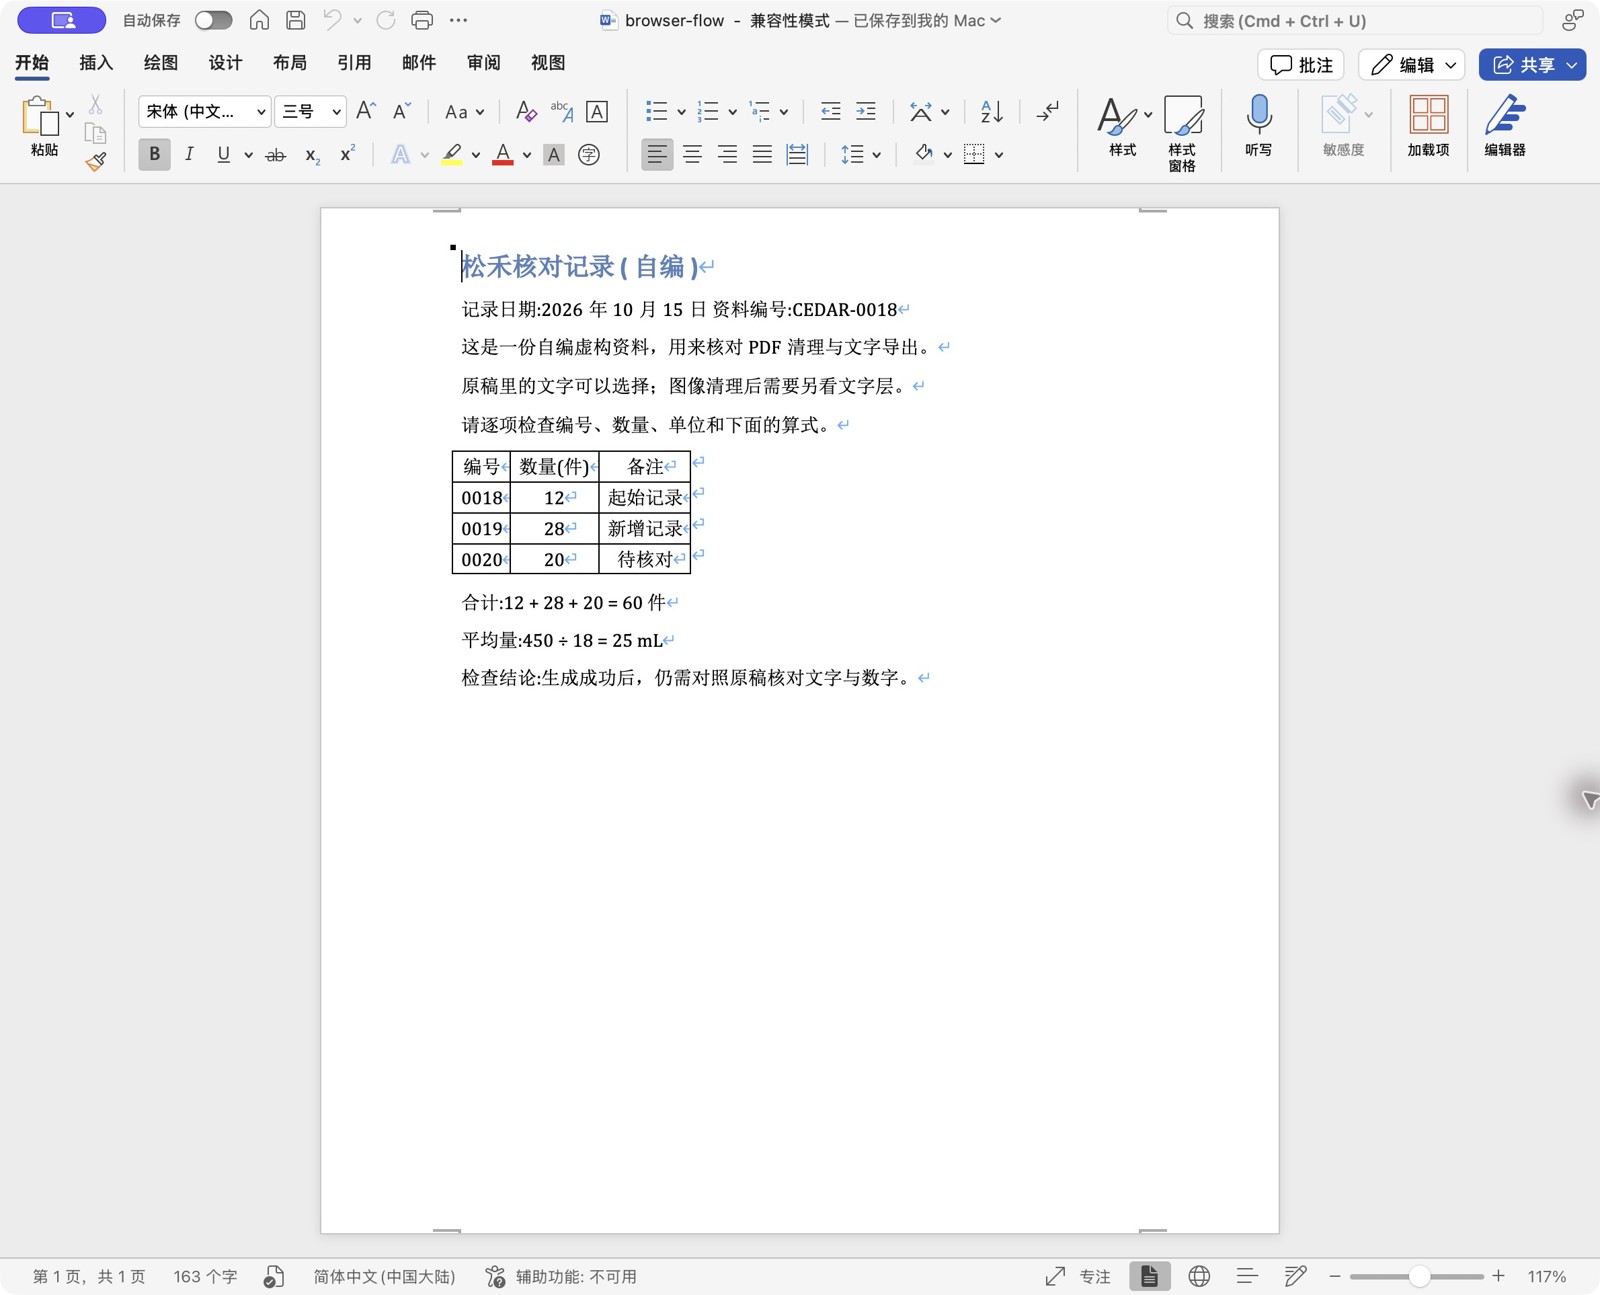This screenshot has width=1600, height=1295.
Task: Click the Print icon in title bar
Action: pyautogui.click(x=422, y=20)
